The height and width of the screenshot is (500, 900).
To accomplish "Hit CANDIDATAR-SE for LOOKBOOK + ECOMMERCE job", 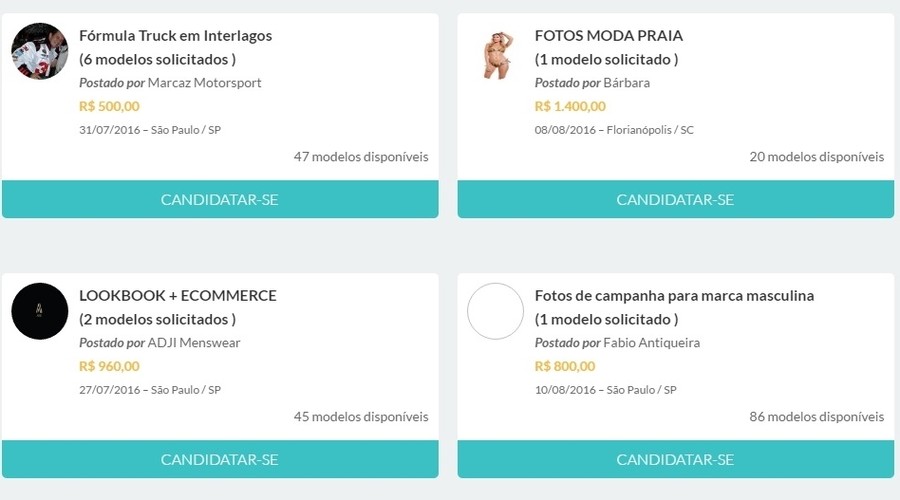I will point(220,459).
